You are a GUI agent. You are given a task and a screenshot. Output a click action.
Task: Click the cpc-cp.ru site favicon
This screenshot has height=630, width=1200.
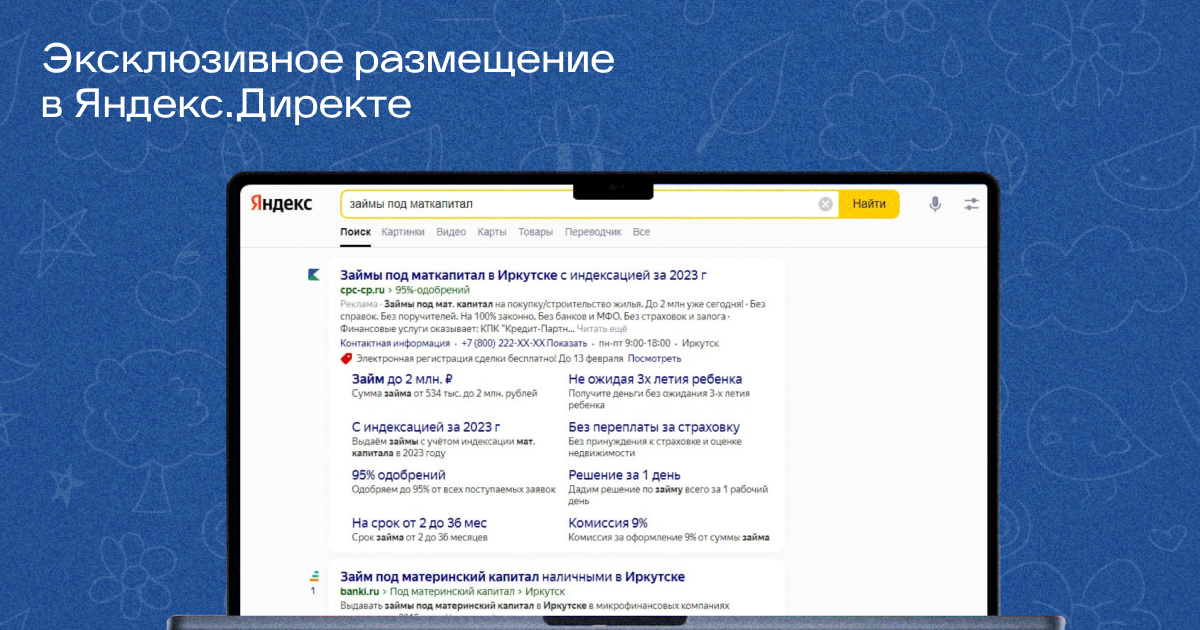[313, 274]
